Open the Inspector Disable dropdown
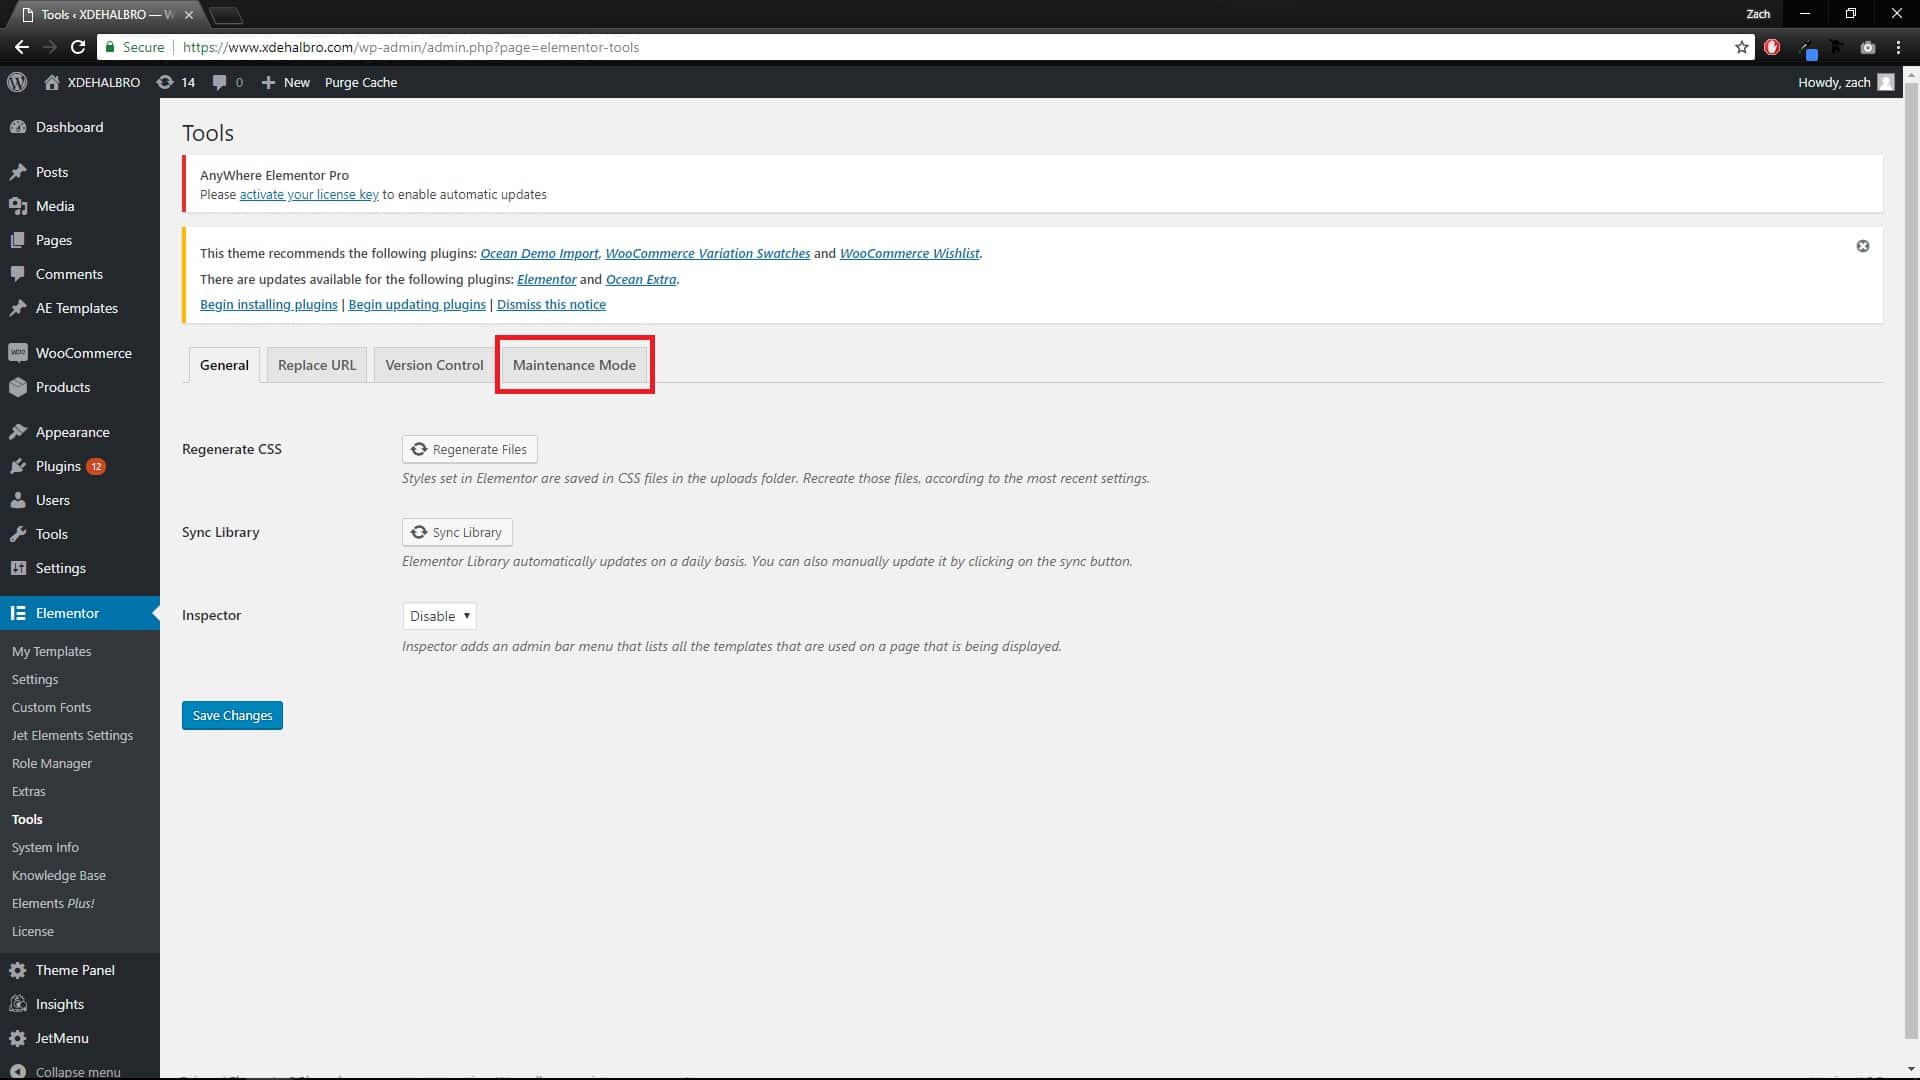Viewport: 1920px width, 1080px height. click(439, 616)
